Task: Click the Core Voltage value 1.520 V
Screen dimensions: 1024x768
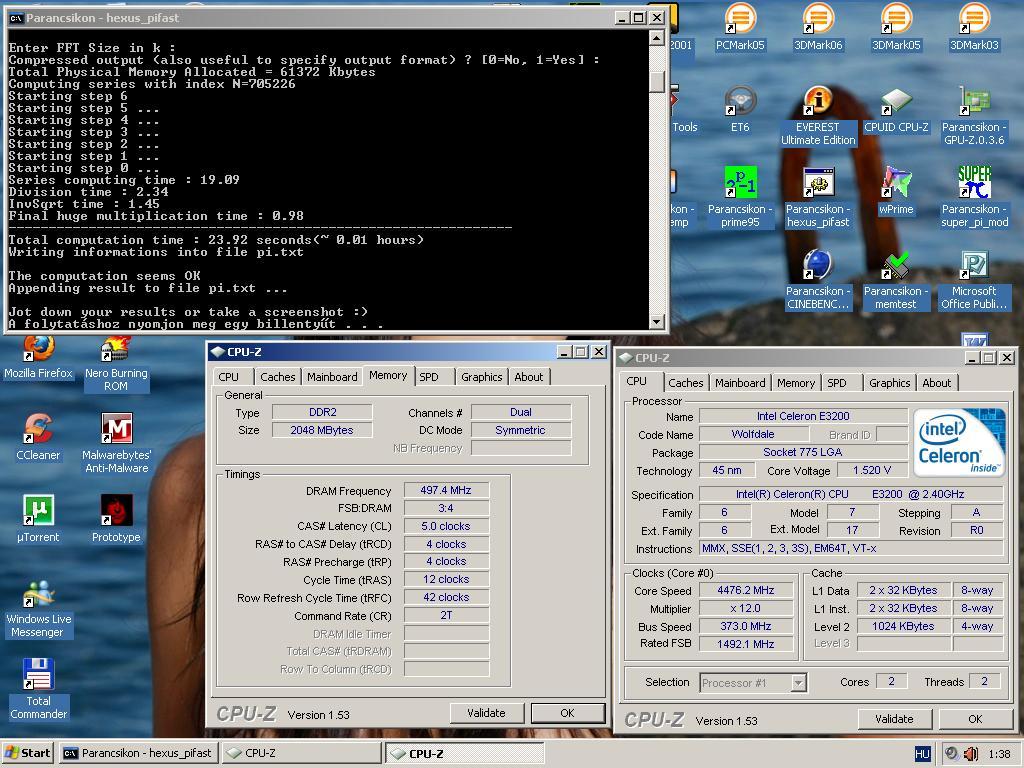Action: (872, 470)
